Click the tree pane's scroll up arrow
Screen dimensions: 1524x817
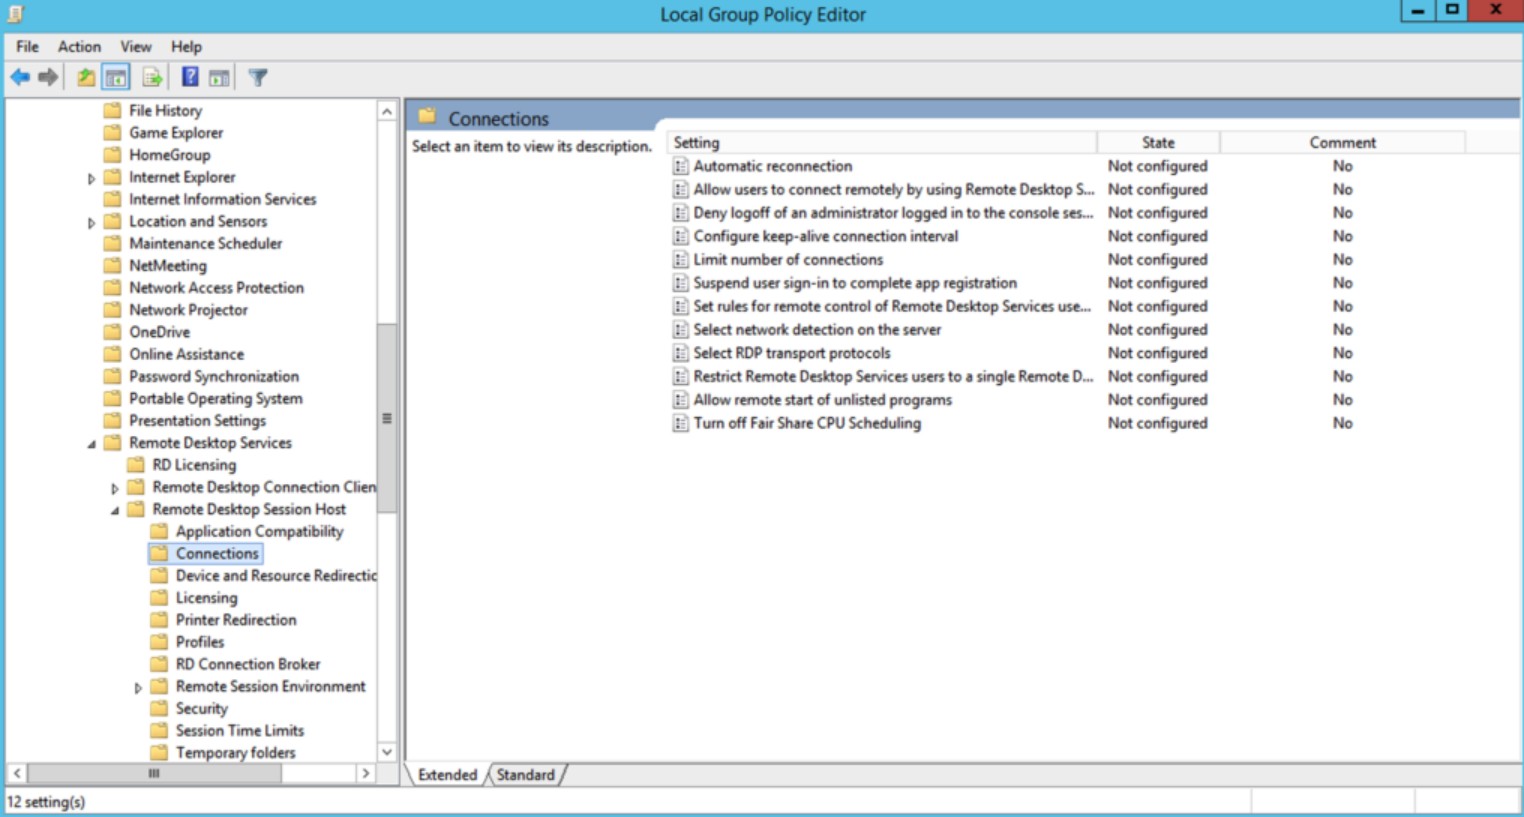pos(387,111)
